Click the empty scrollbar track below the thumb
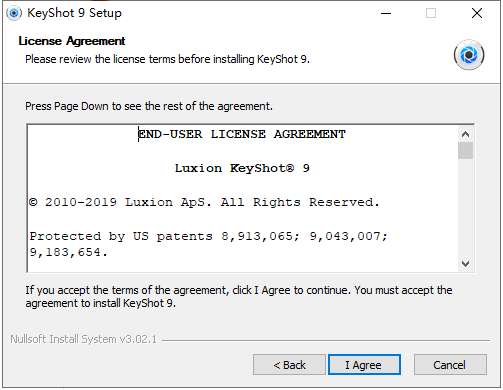The image size is (503, 390). (465, 208)
